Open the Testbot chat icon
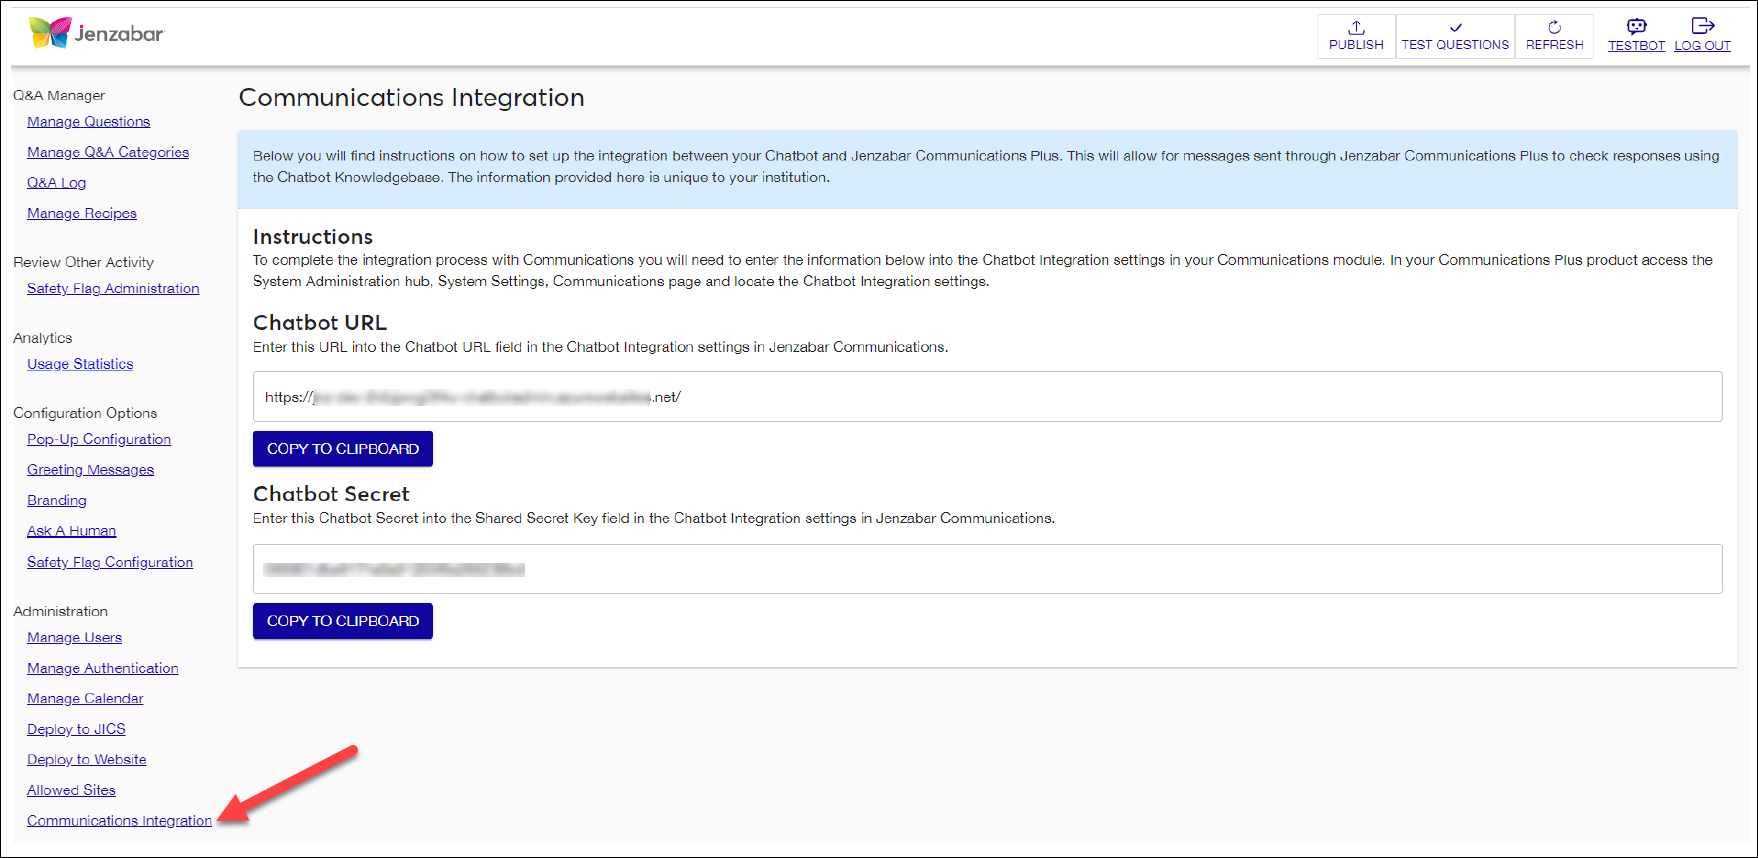 tap(1636, 27)
